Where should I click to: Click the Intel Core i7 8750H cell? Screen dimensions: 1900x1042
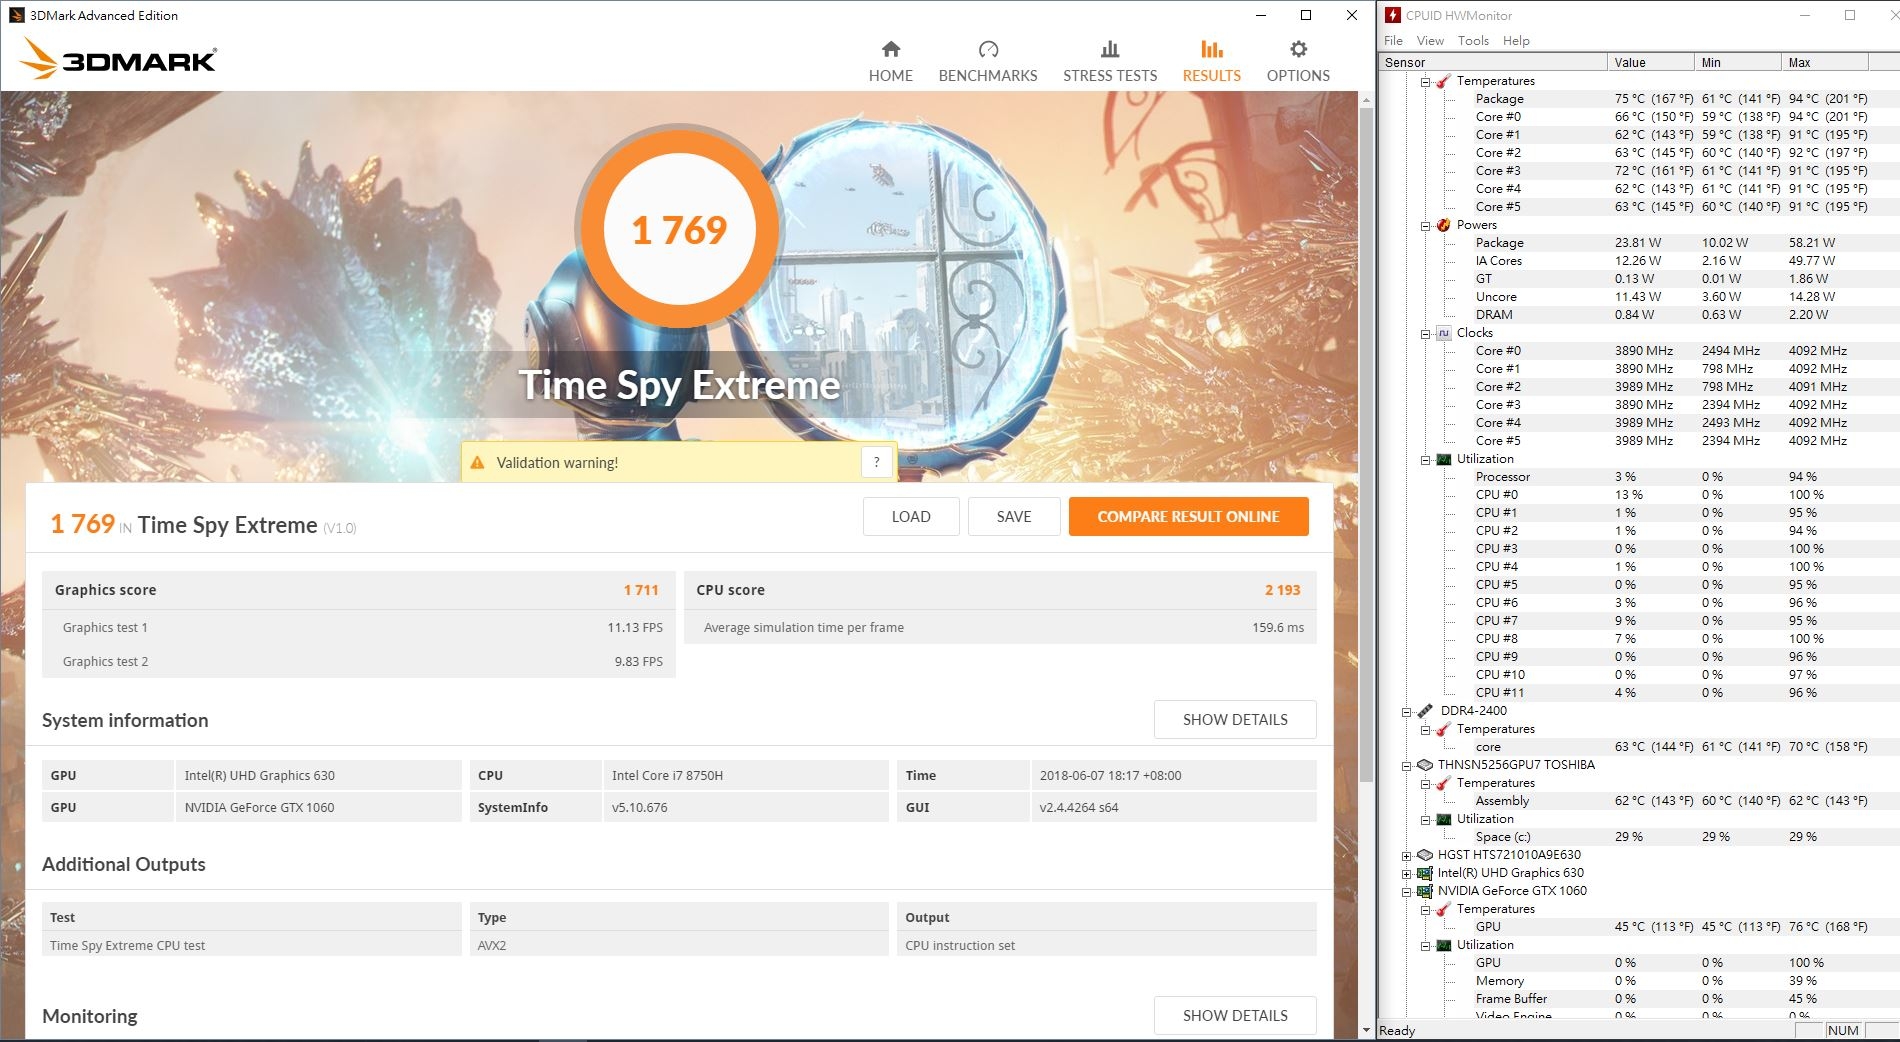click(x=745, y=775)
